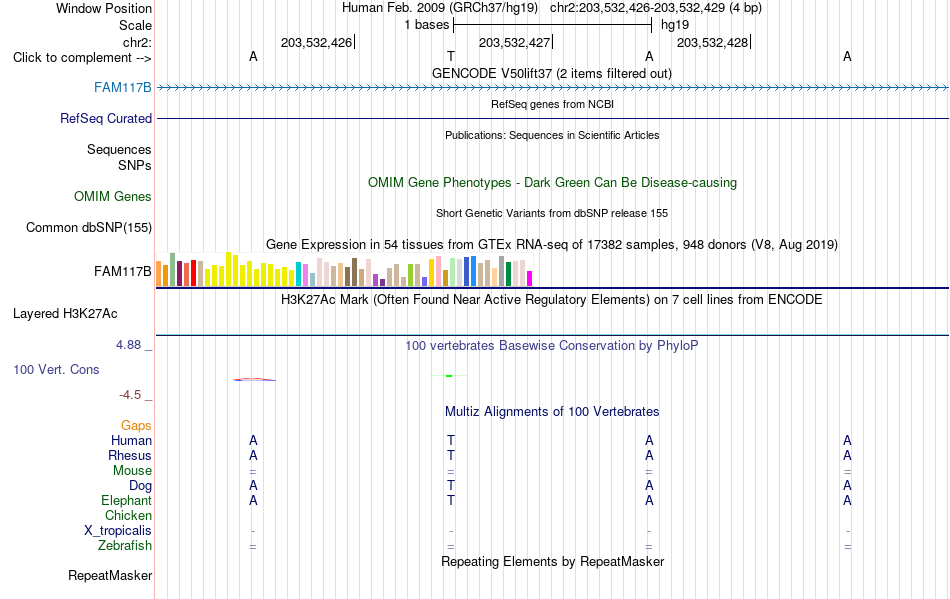Screen dimensions: 950x599
Task: Open 'GENCODE V50lift37 (2 items filtered out)' title
Action: click(x=551, y=74)
